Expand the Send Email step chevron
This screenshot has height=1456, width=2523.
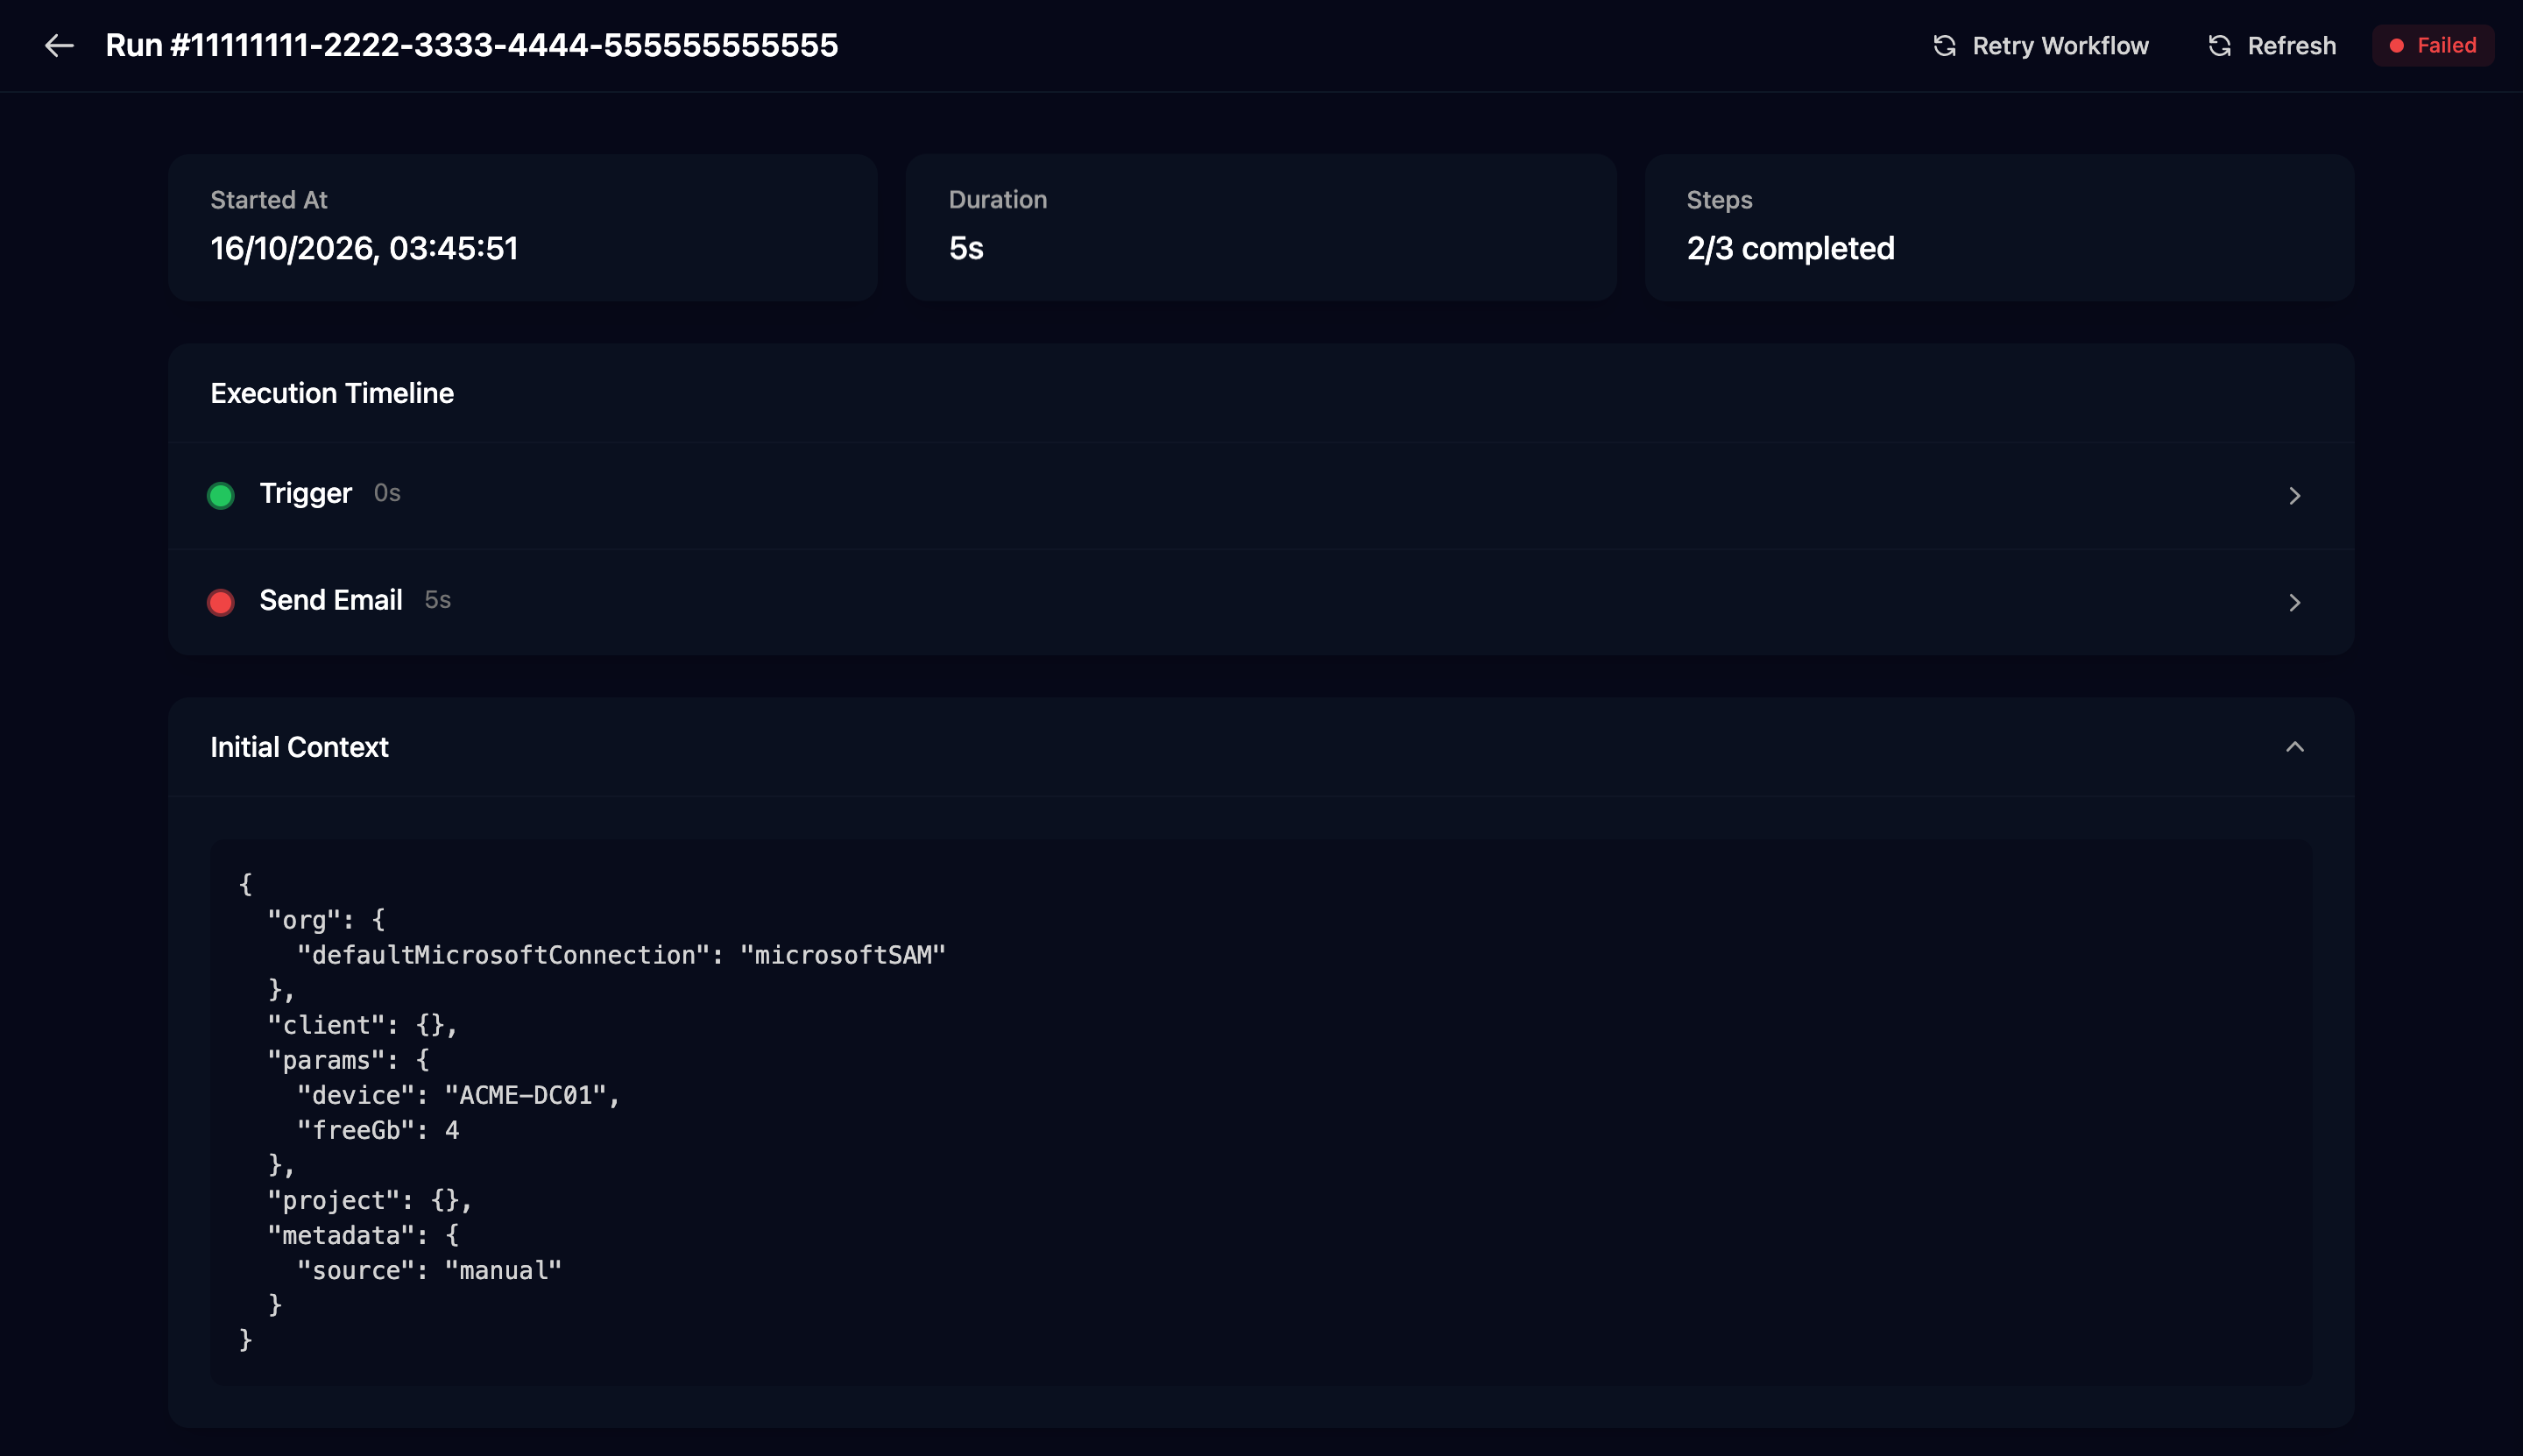click(x=2294, y=602)
